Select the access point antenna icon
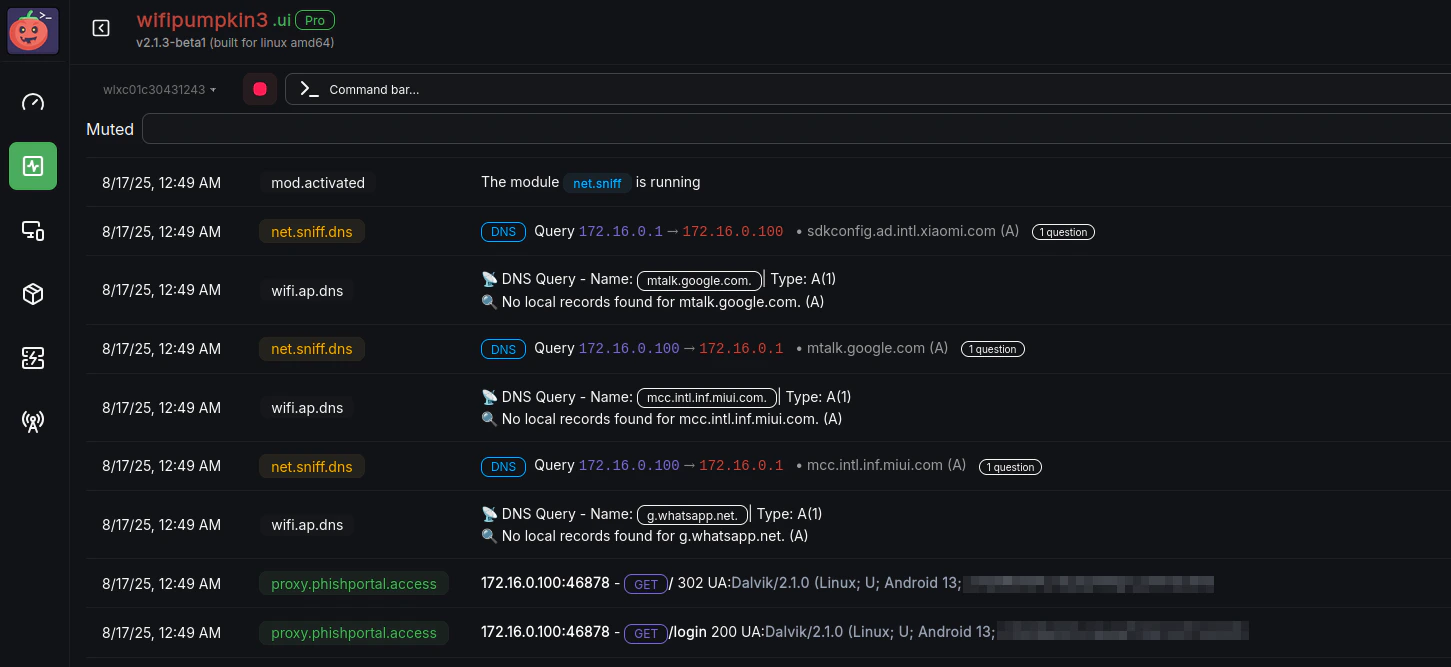This screenshot has width=1451, height=667. 32,421
